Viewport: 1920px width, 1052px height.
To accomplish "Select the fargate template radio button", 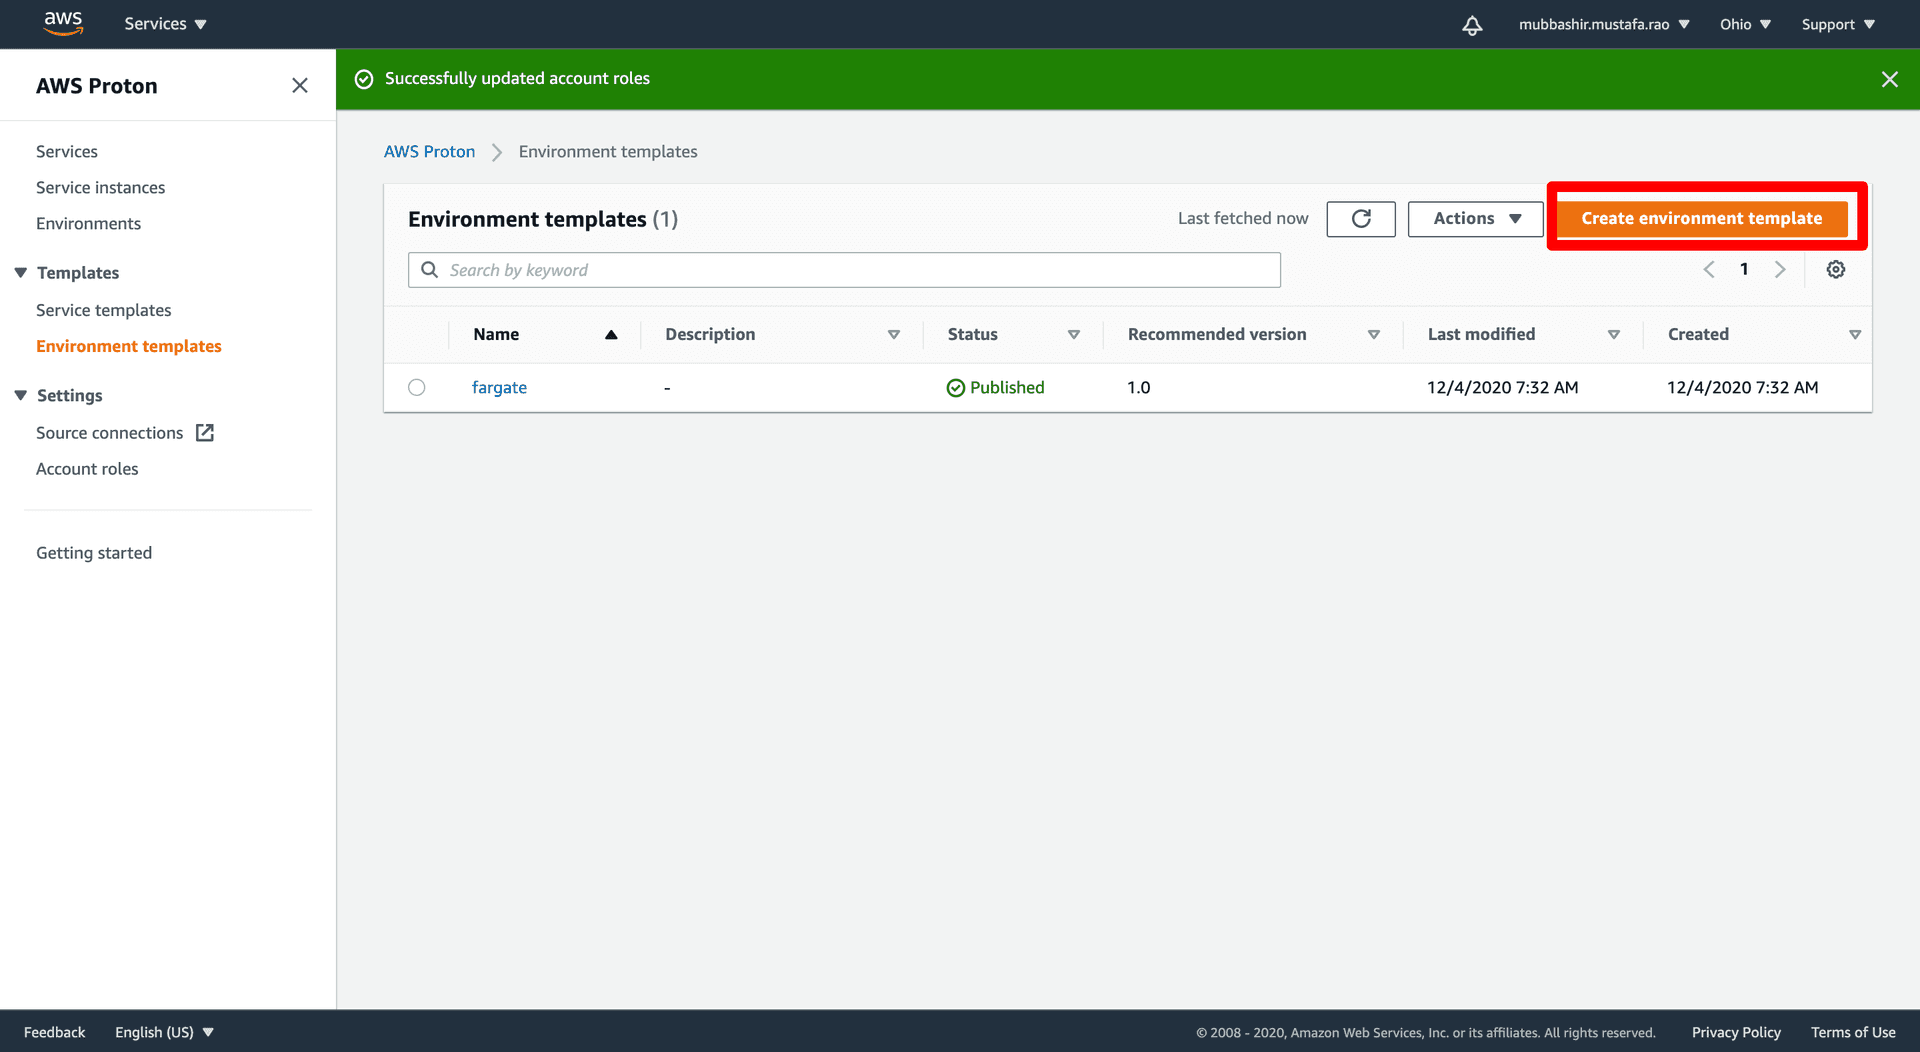I will (417, 388).
